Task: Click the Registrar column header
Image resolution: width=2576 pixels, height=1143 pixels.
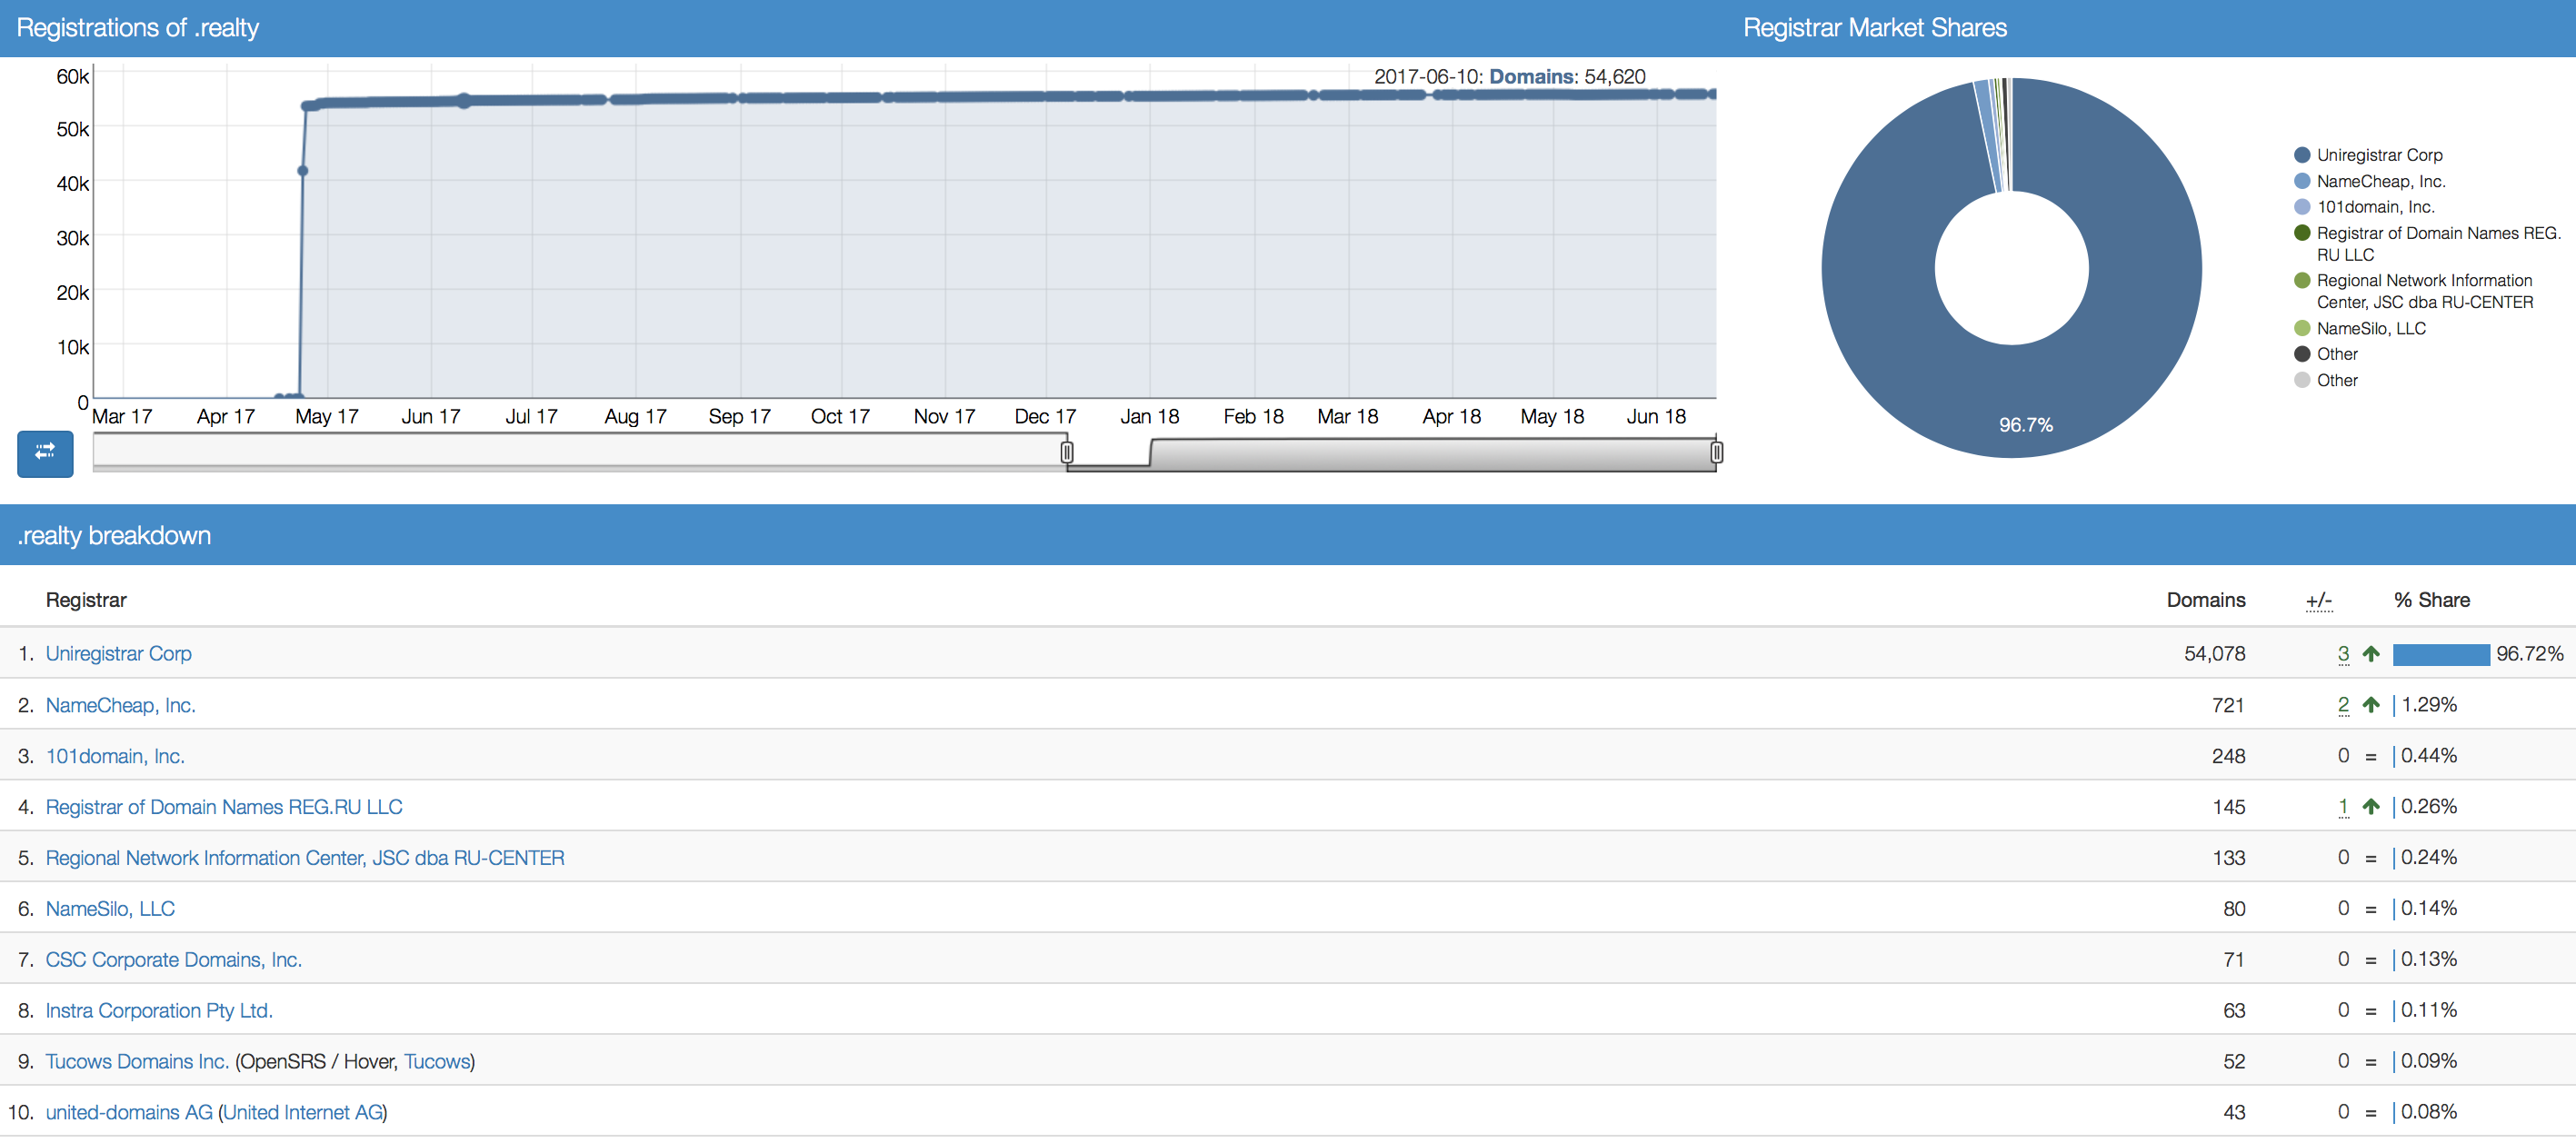Action: pyautogui.click(x=86, y=600)
